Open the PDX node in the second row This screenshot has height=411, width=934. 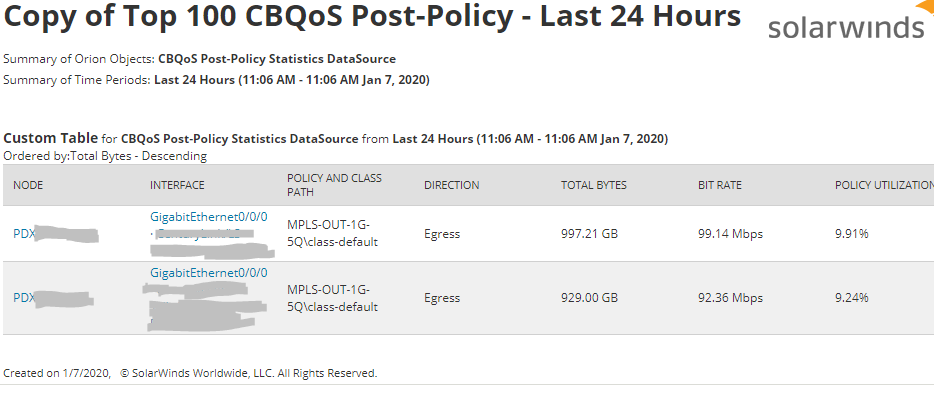tap(24, 298)
